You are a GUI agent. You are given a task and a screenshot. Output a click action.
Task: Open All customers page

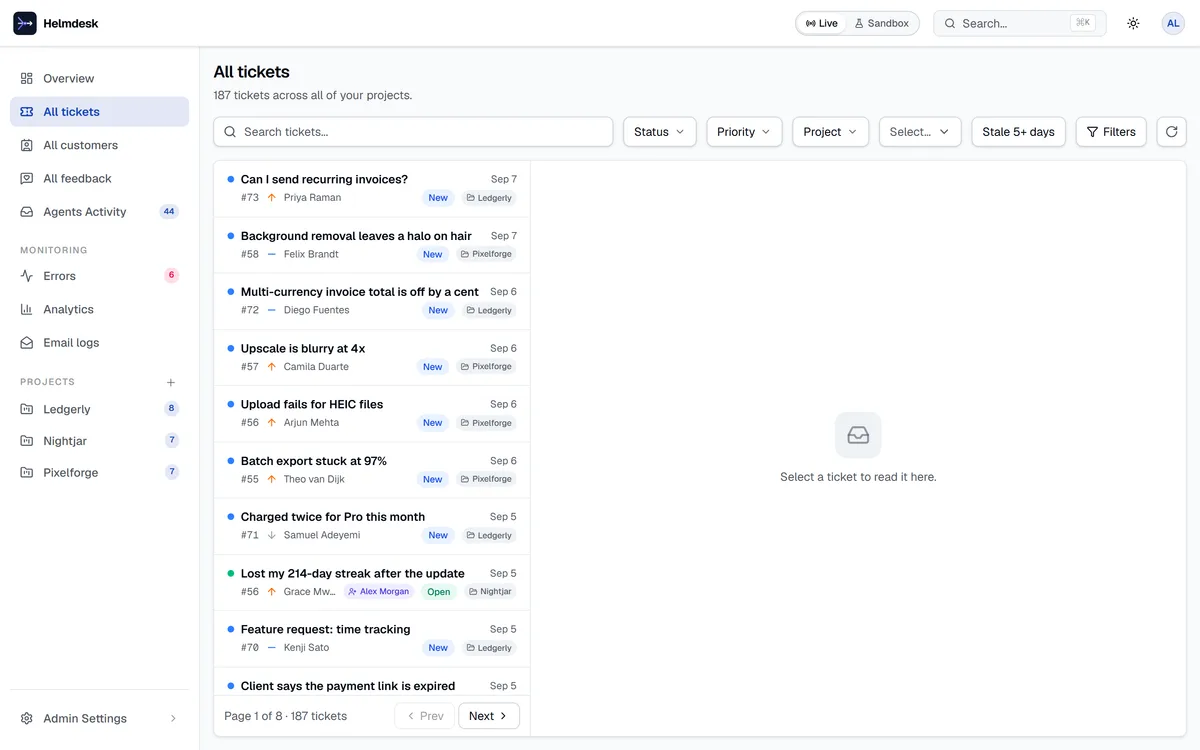pyautogui.click(x=99, y=145)
